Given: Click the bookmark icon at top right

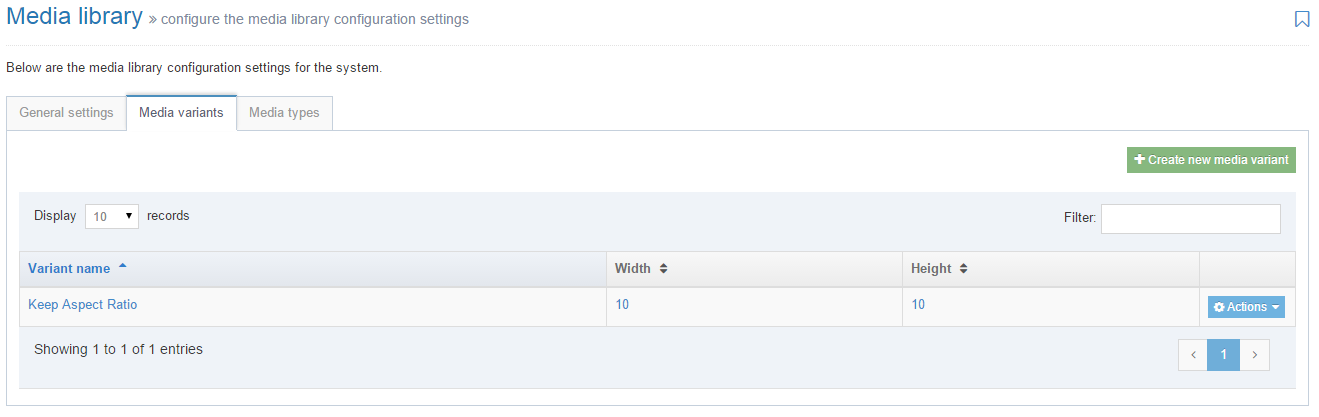Looking at the screenshot, I should (x=1302, y=19).
